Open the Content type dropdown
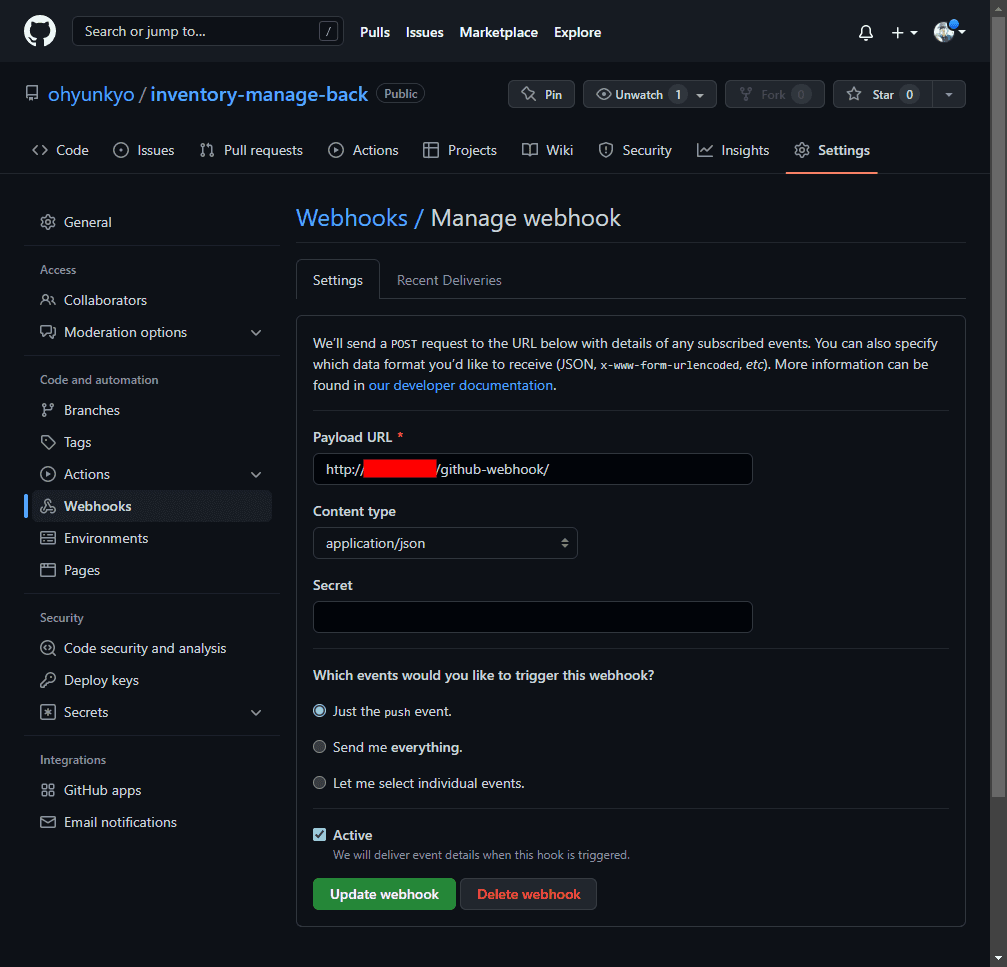Screen dimensions: 1007x967 coord(445,543)
